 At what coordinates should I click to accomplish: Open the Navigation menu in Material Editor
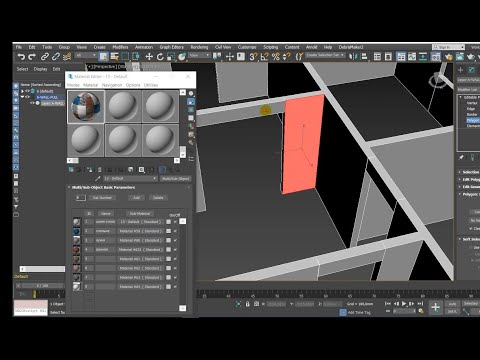click(x=112, y=85)
